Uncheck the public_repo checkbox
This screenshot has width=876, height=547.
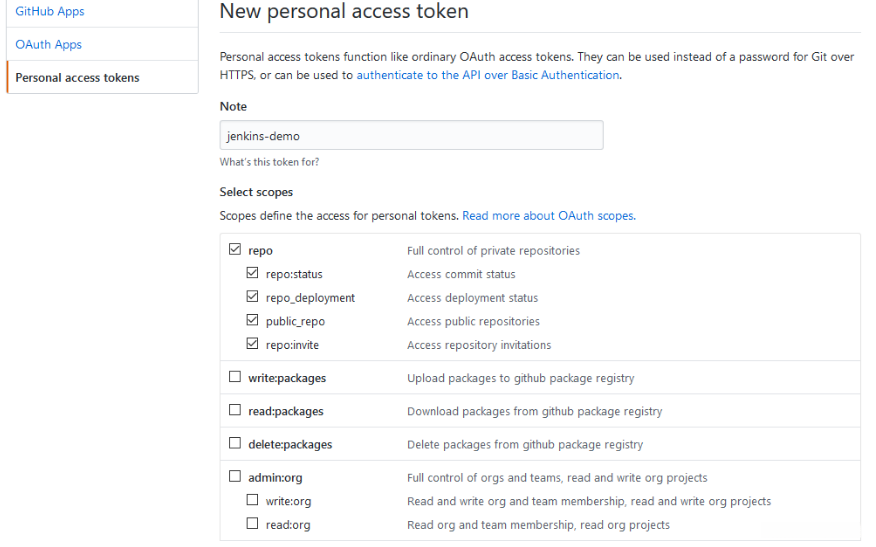253,321
